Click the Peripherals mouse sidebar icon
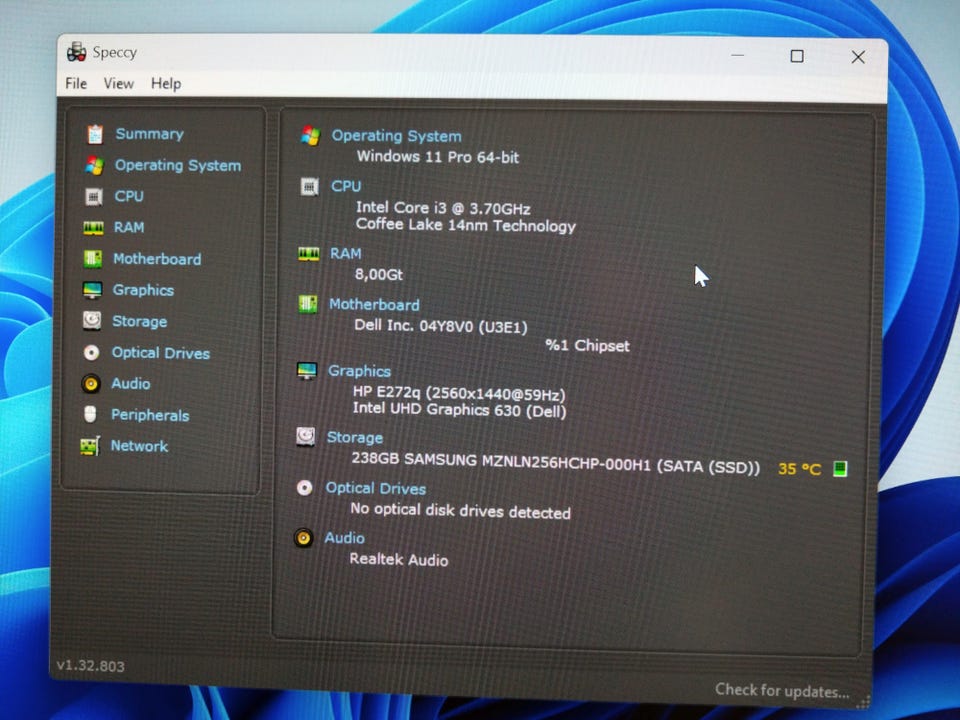960x720 pixels. pos(90,414)
